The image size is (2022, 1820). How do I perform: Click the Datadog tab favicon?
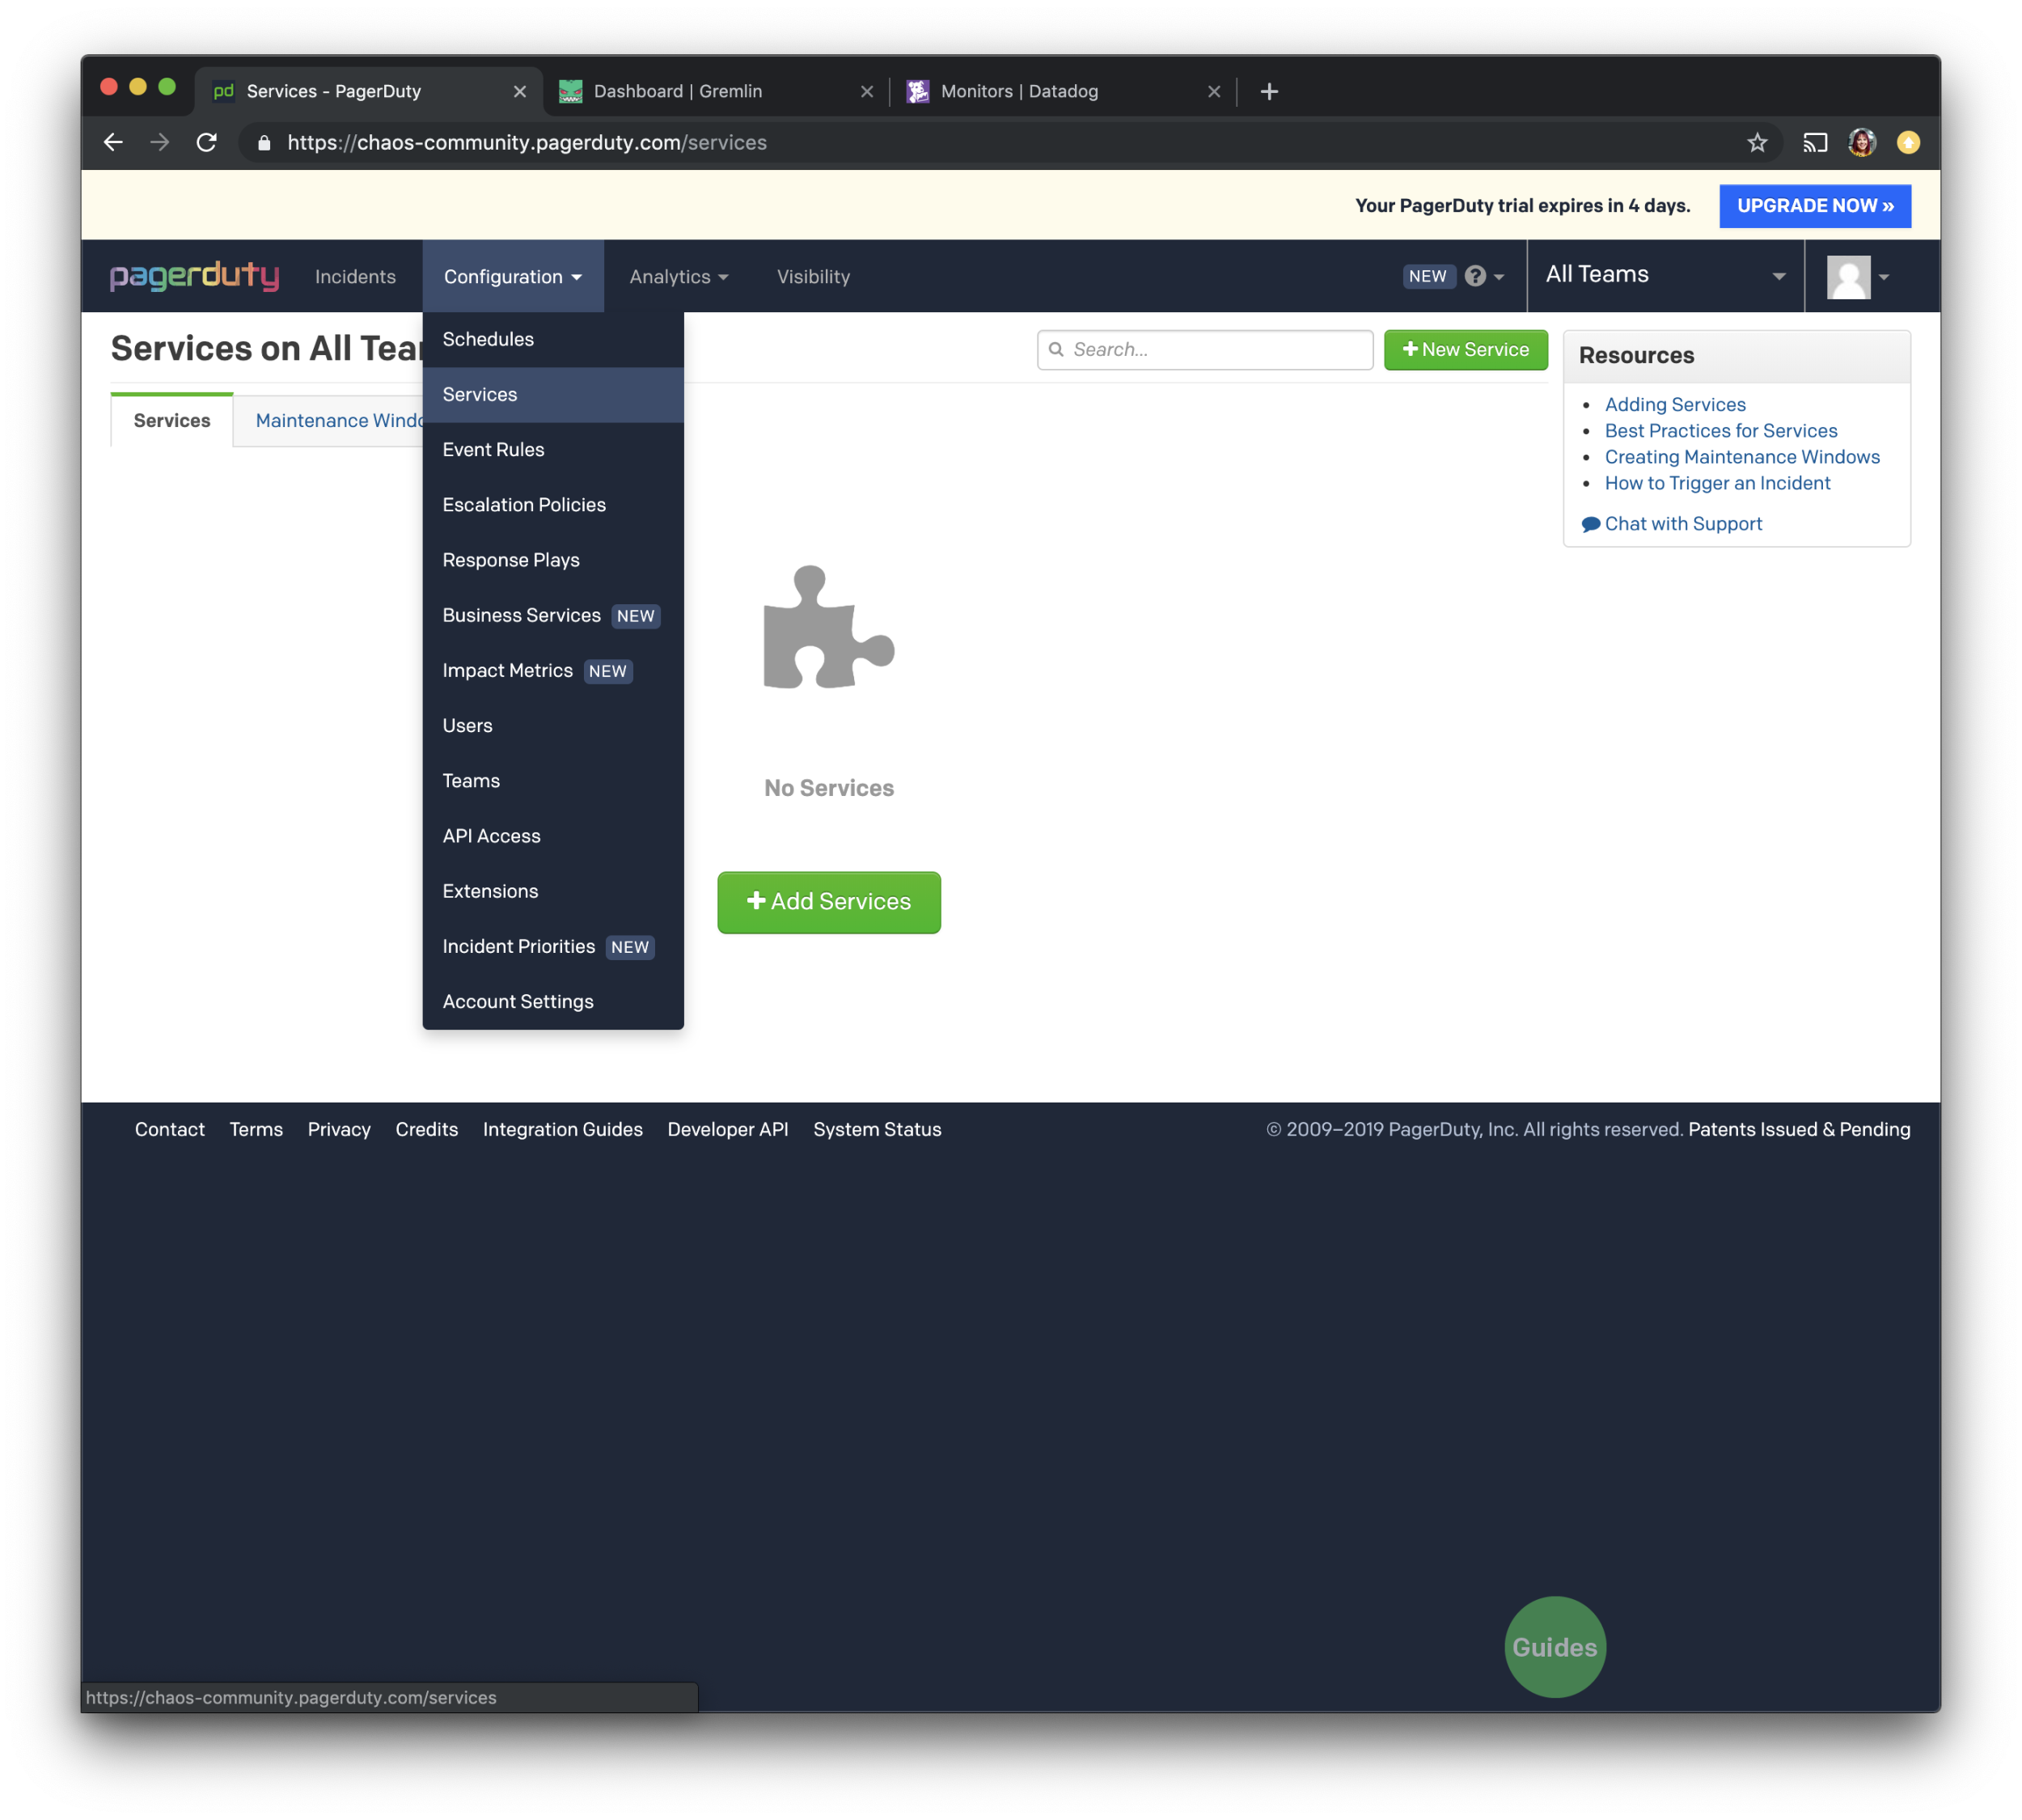pyautogui.click(x=917, y=92)
